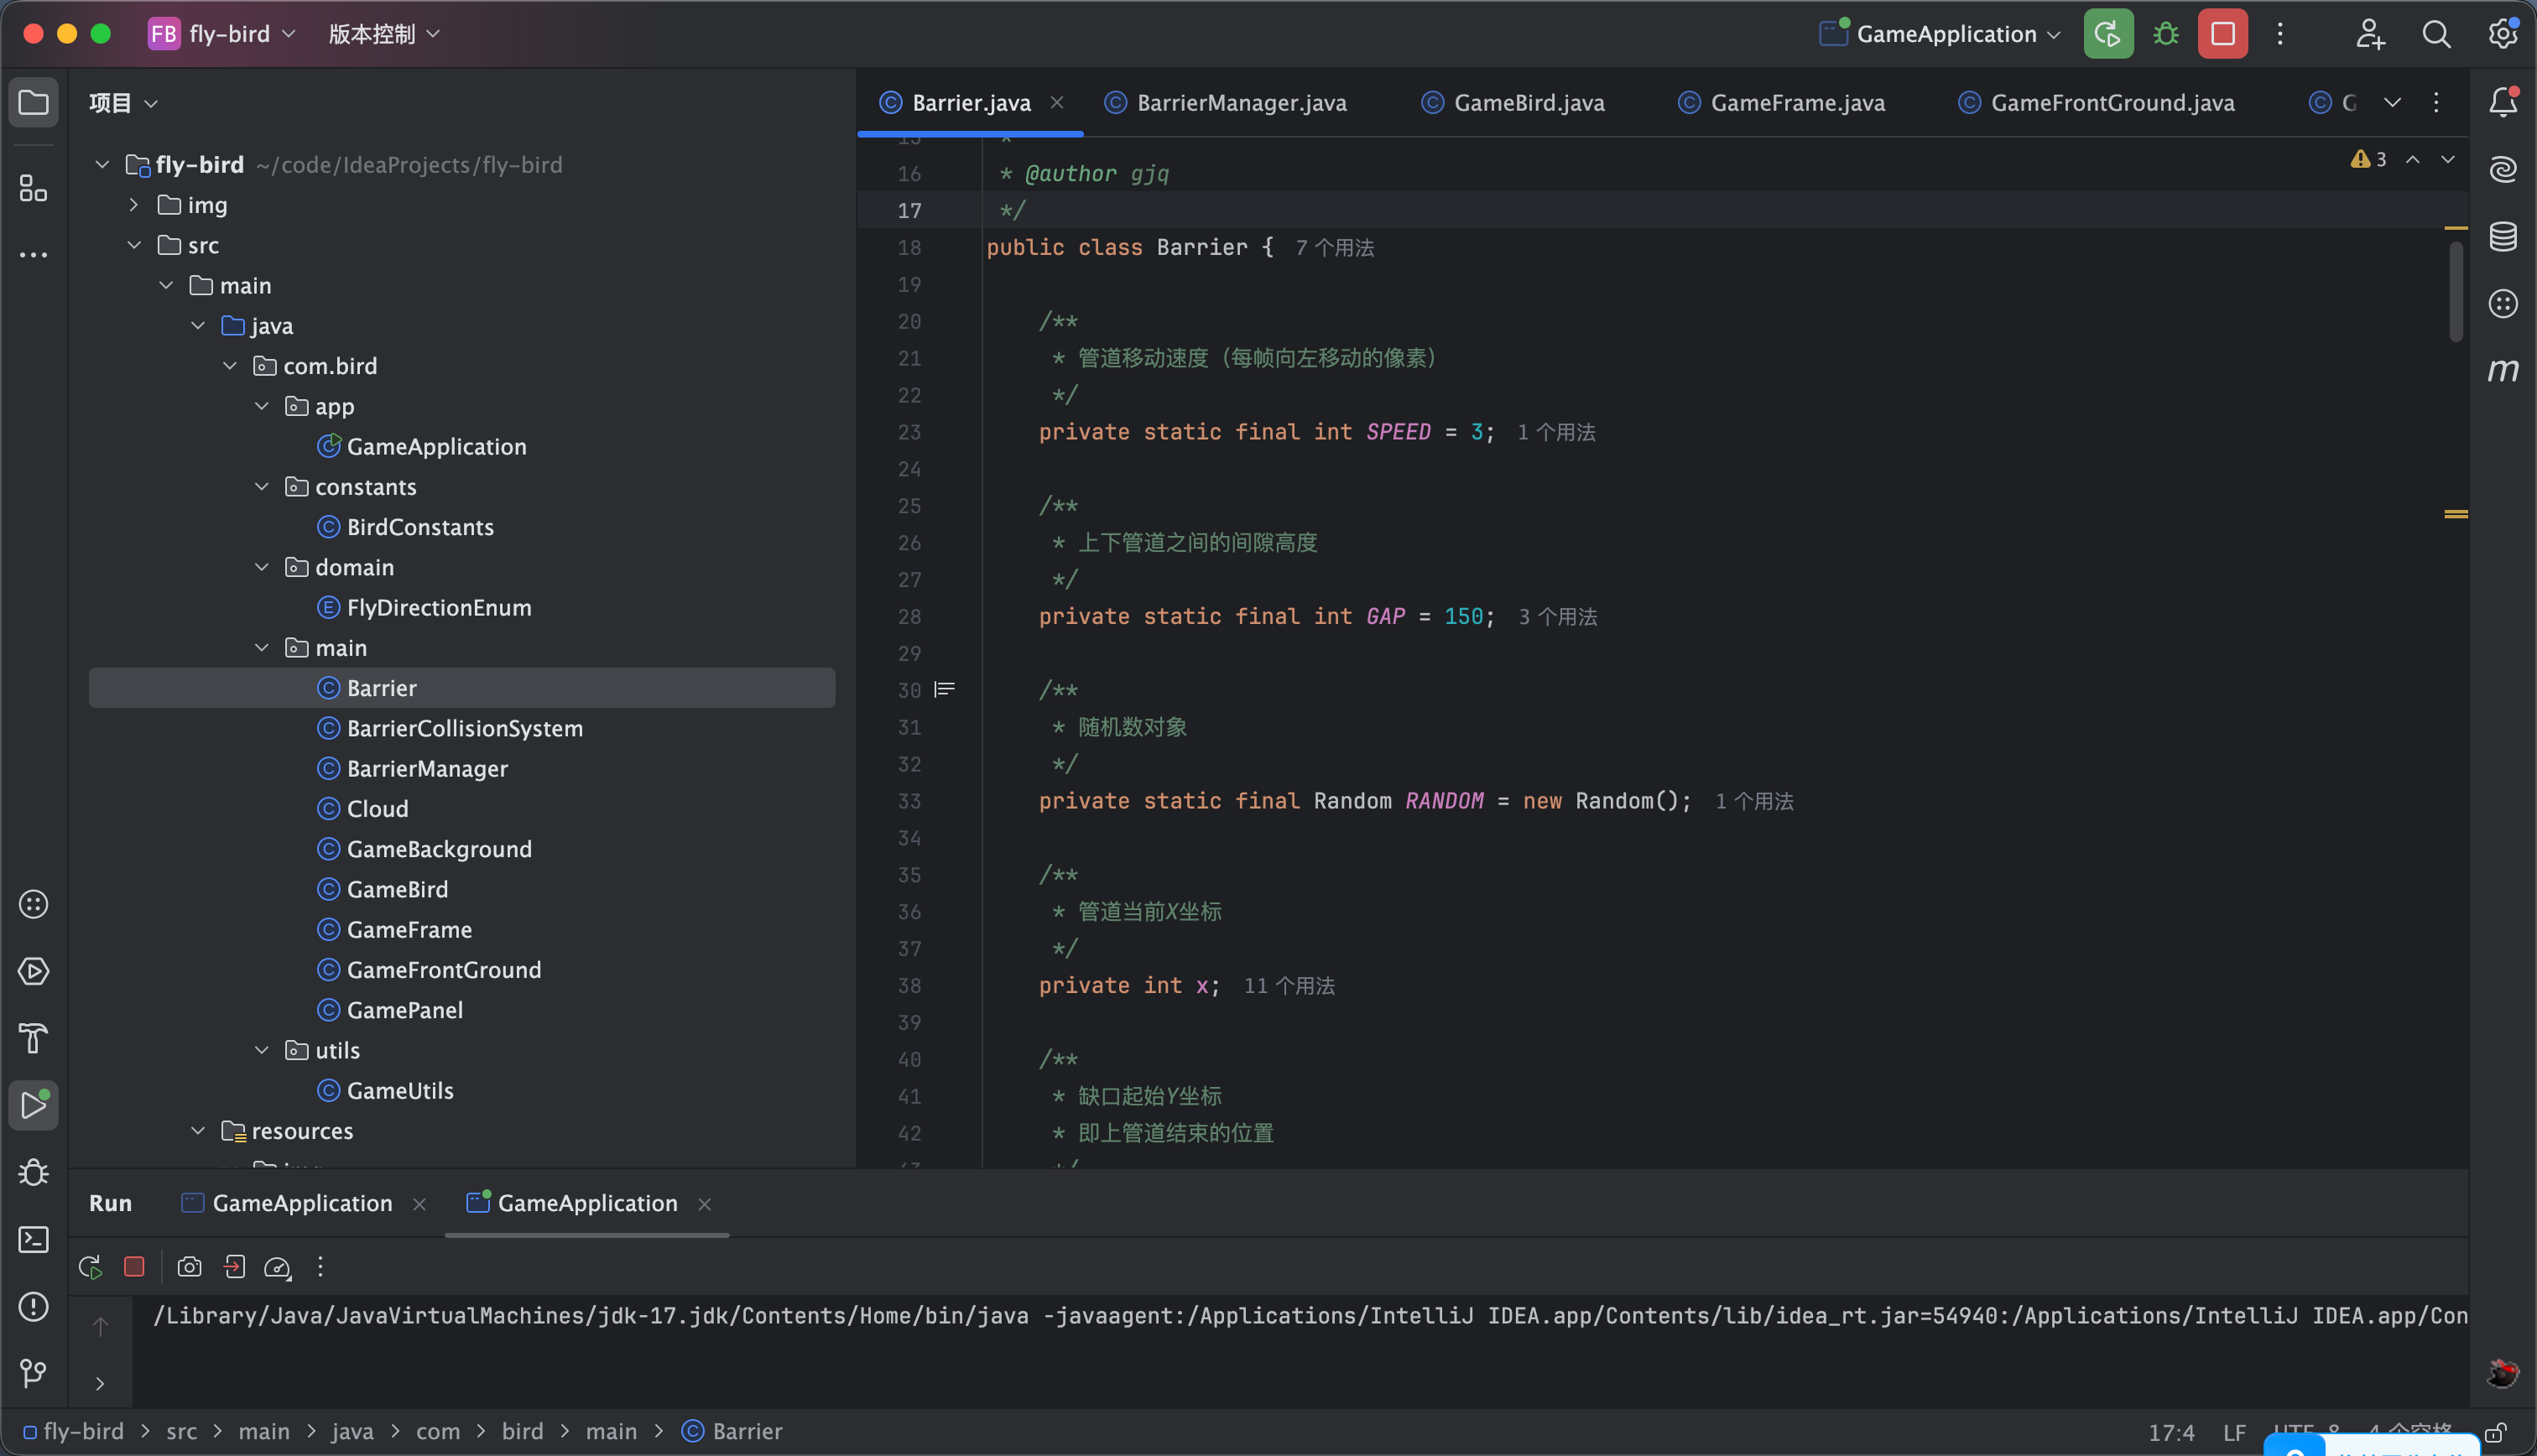This screenshot has width=2537, height=1456.
Task: Switch to GameBird.java tab
Action: [1514, 102]
